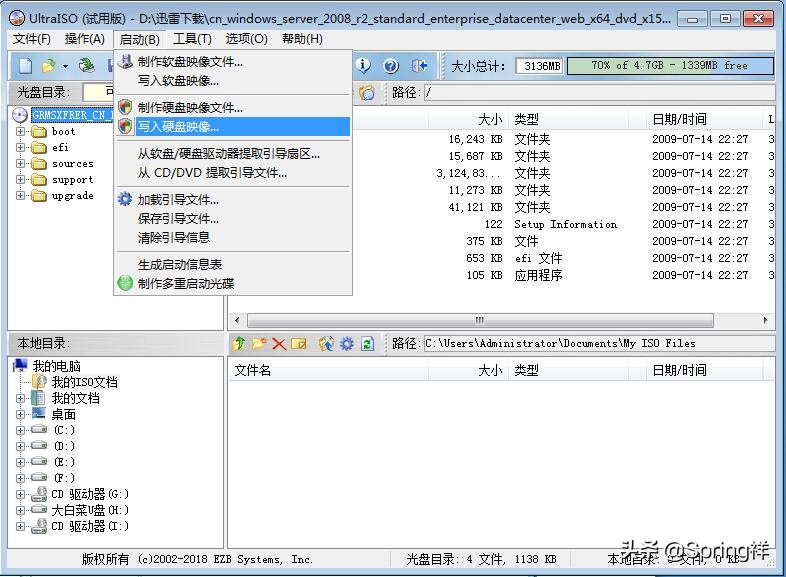Click lower list 文件名 column header
This screenshot has height=577, width=786.
329,370
